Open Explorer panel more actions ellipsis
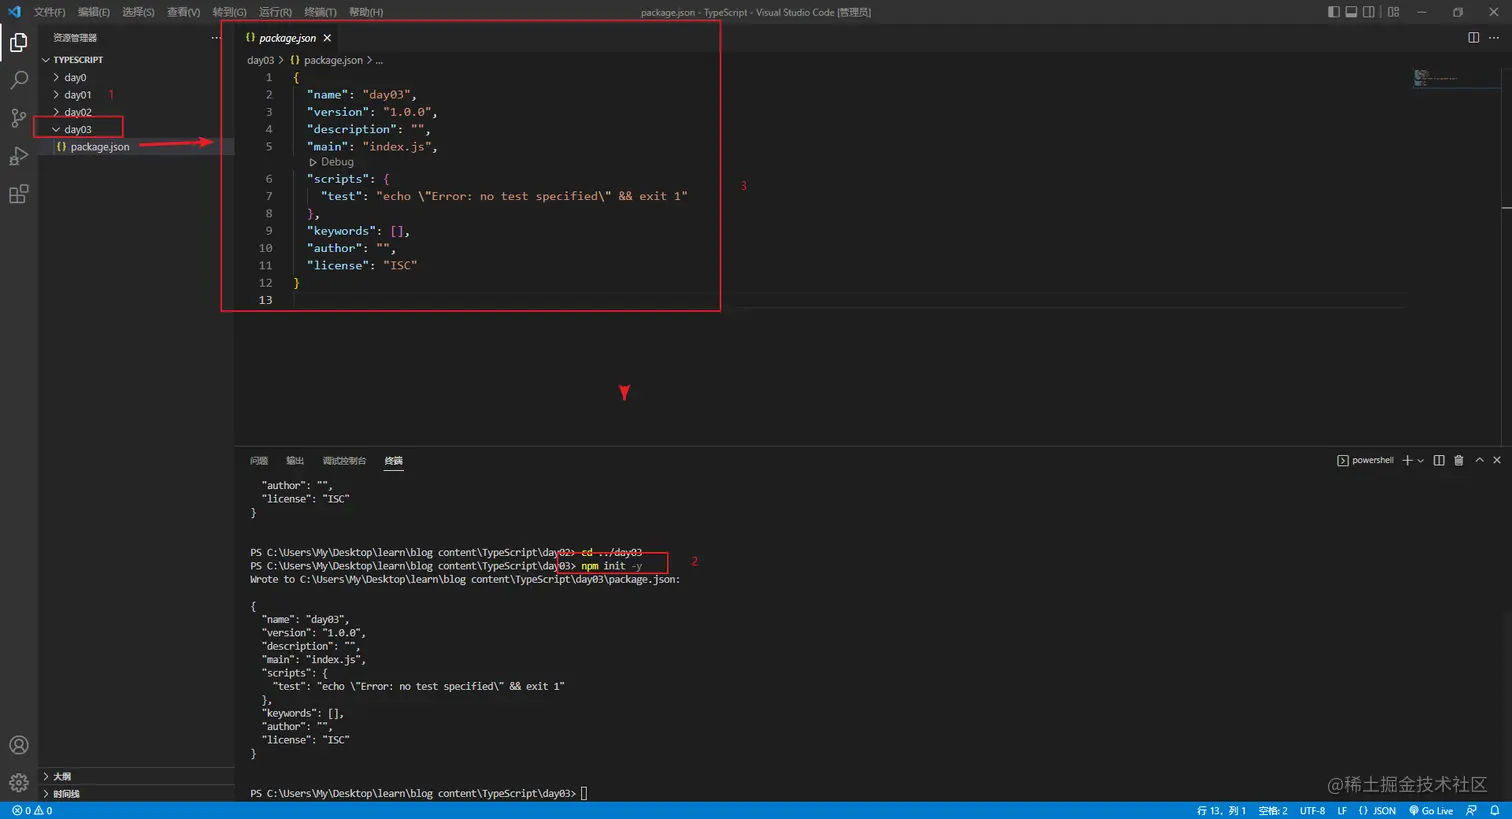 coord(216,38)
